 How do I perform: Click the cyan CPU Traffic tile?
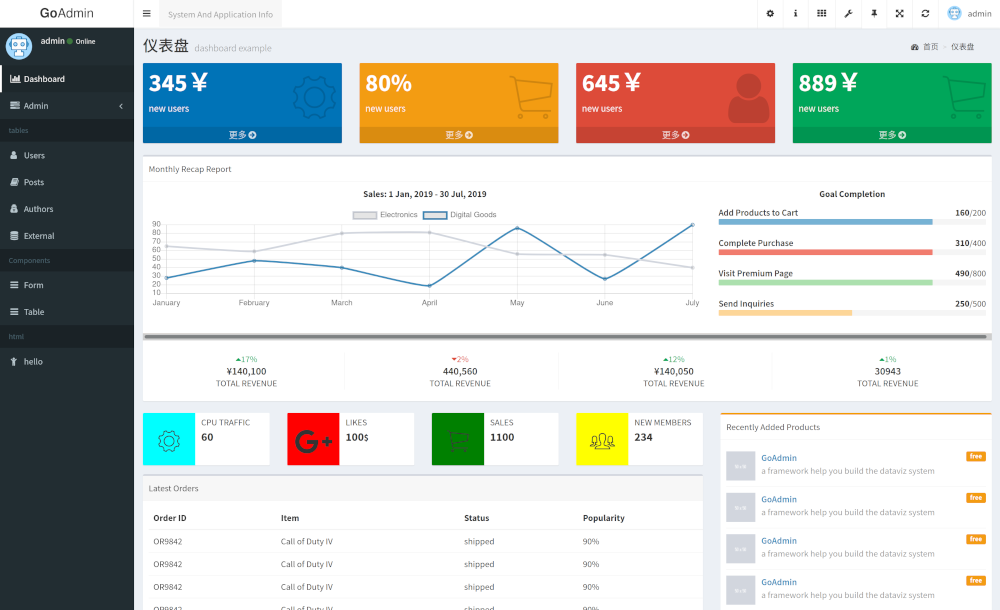point(169,439)
